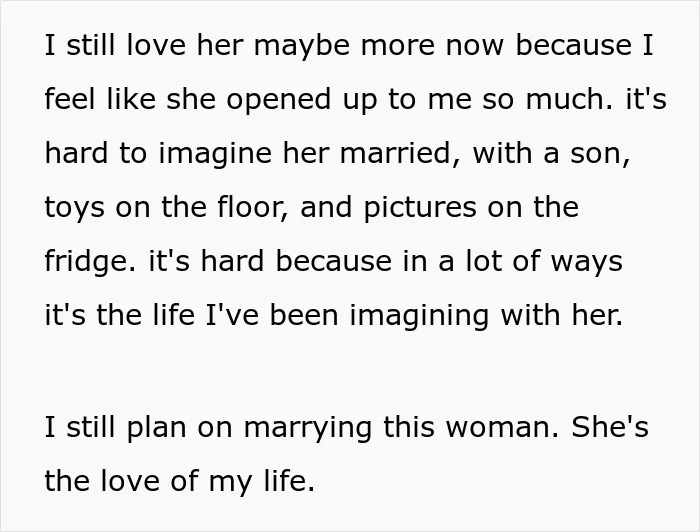
Task: Click on the word "pictures"
Action: [420, 208]
